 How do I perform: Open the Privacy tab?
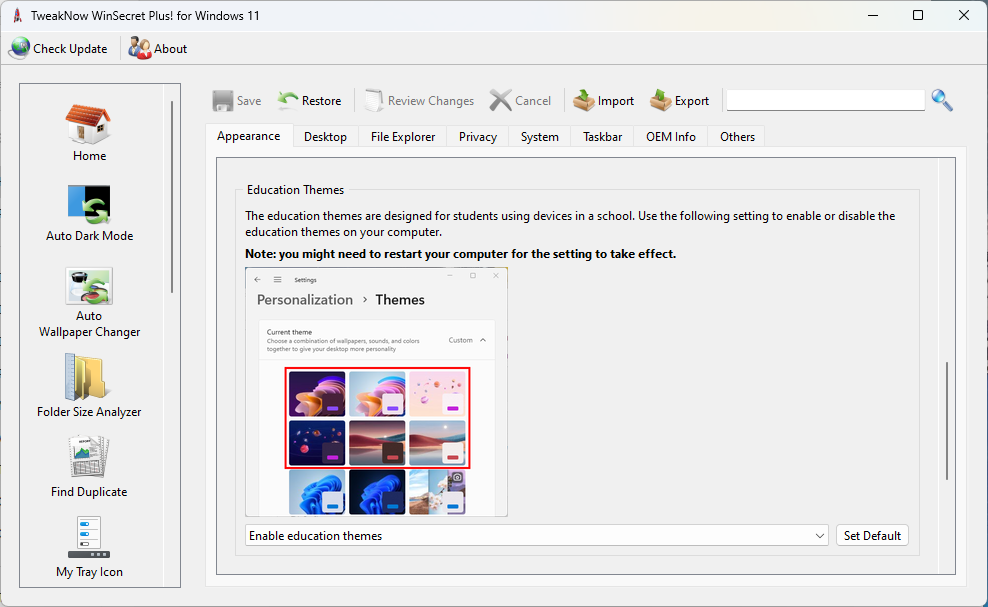(x=478, y=137)
